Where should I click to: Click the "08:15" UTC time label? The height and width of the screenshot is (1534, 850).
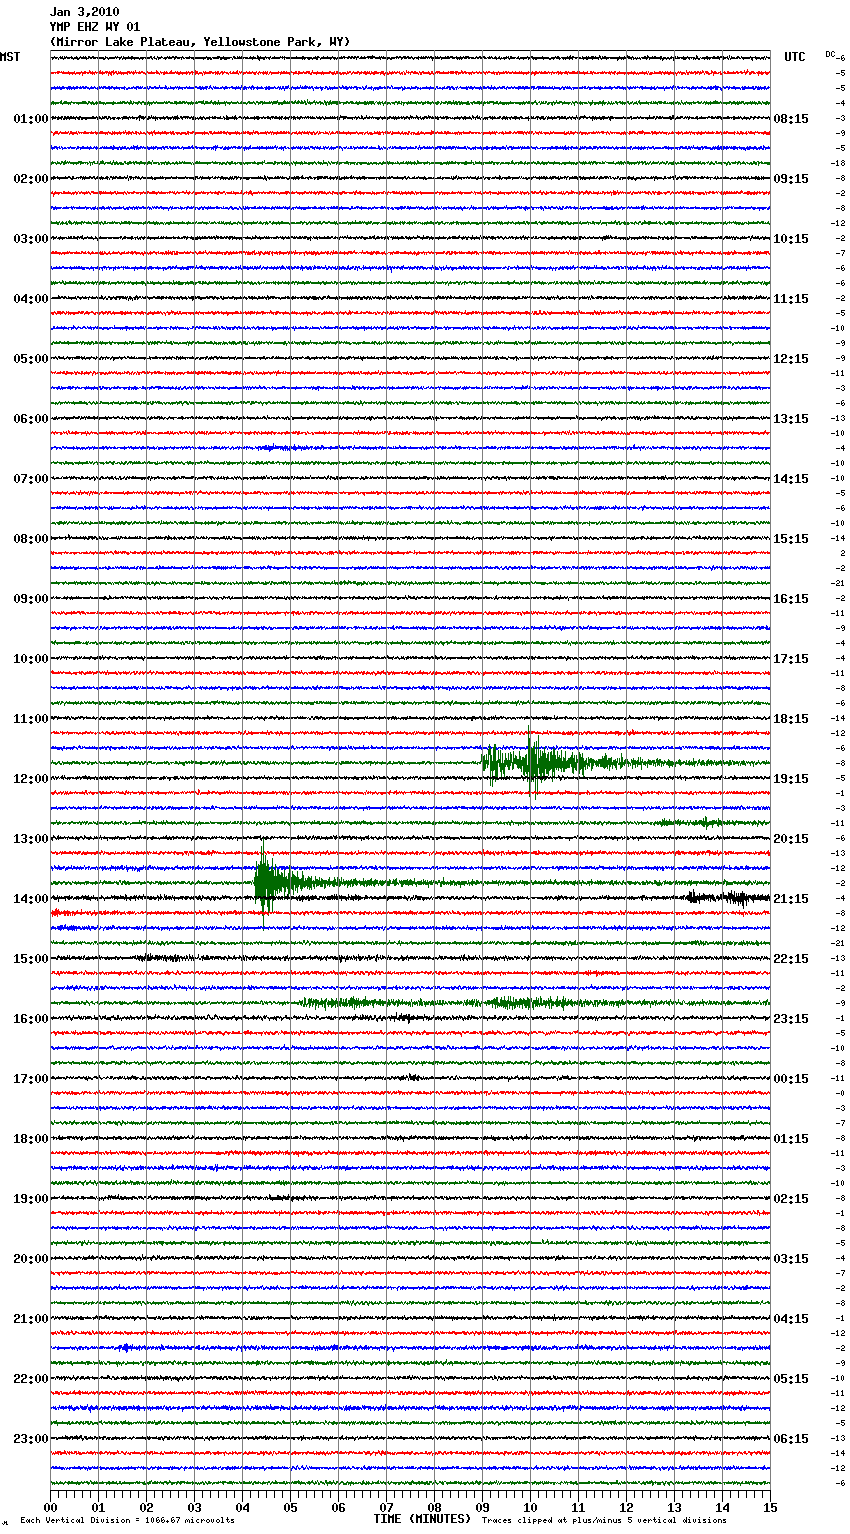point(791,119)
